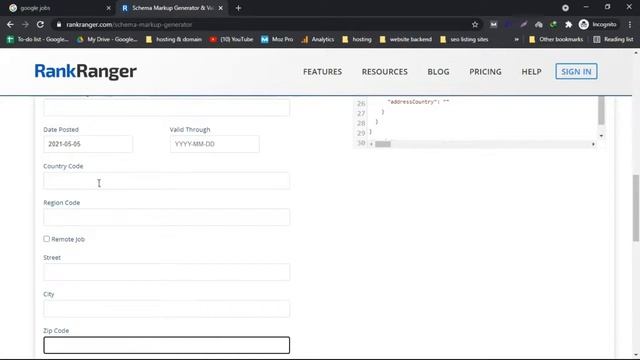Click the text input above Date Posted
The width and height of the screenshot is (640, 360).
pos(167,107)
